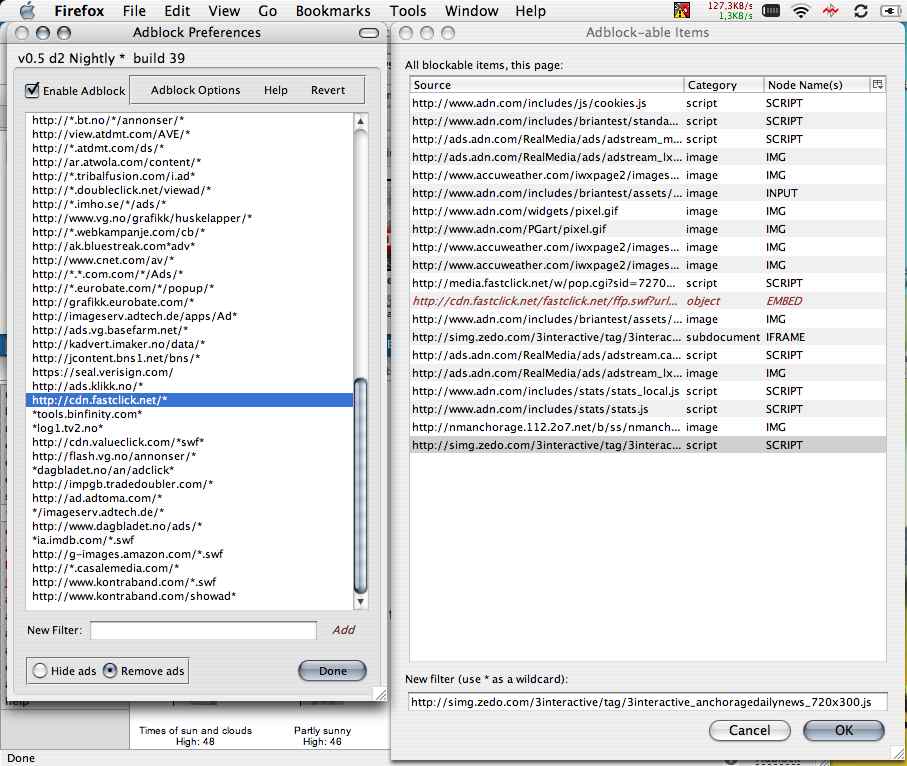Select the Remove ads radio button
Screen dimensions: 907x766
109,671
